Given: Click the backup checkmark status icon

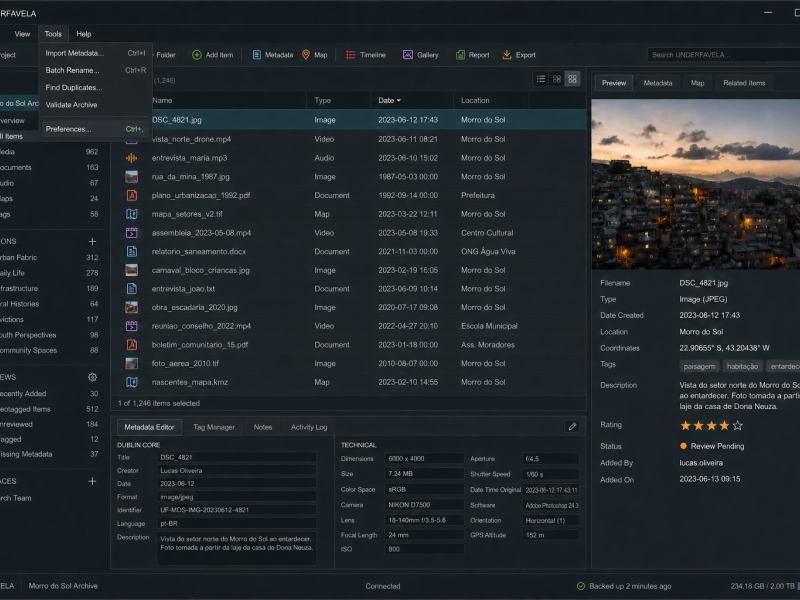Looking at the screenshot, I should [581, 586].
